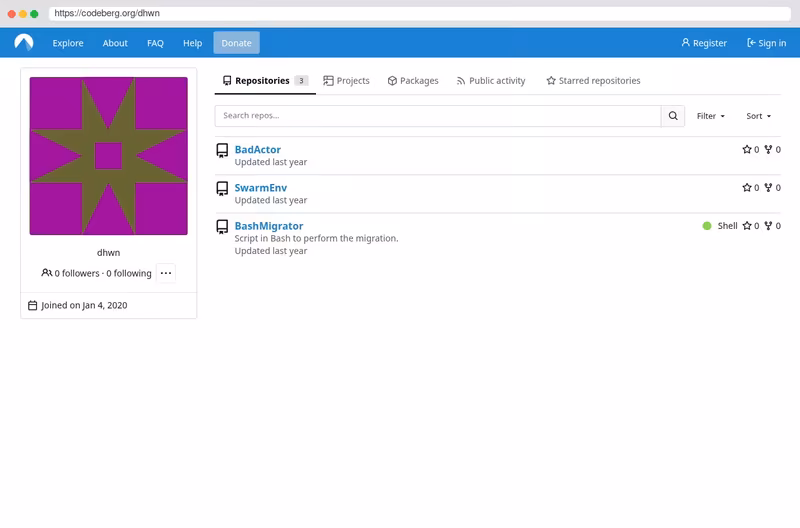This screenshot has width=800, height=528.
Task: Open the BashMigrator repository link
Action: 269,226
